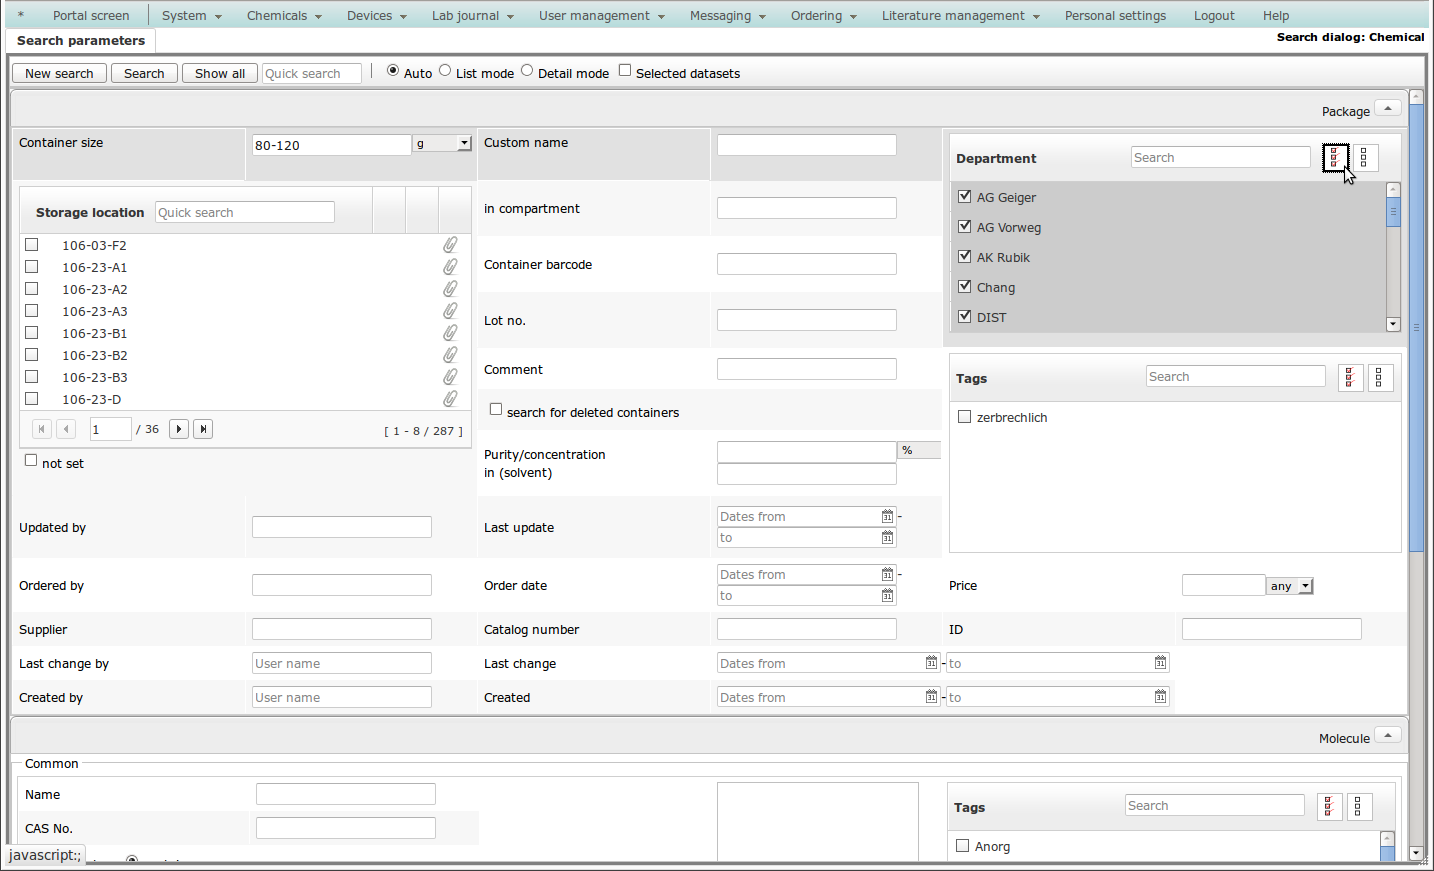
Task: Open the Lab journal menu
Action: (x=472, y=16)
